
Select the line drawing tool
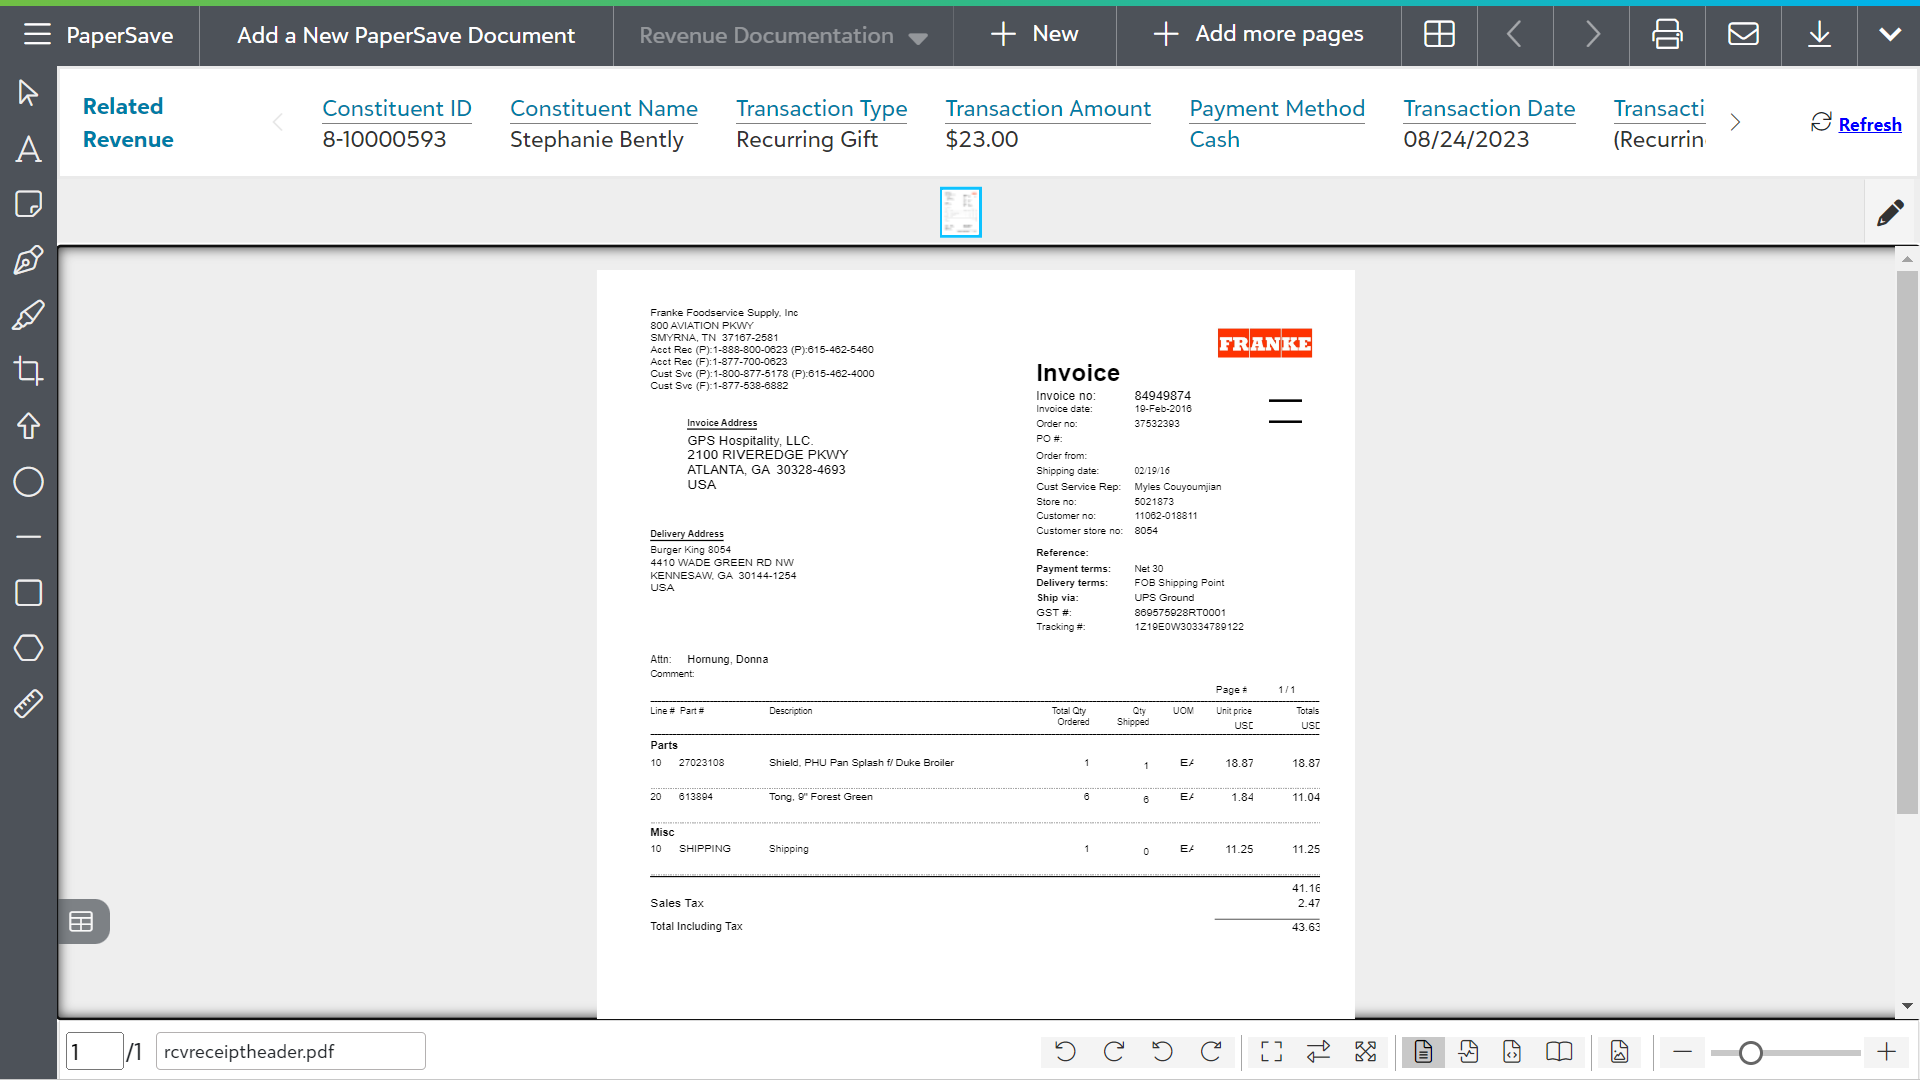click(28, 537)
